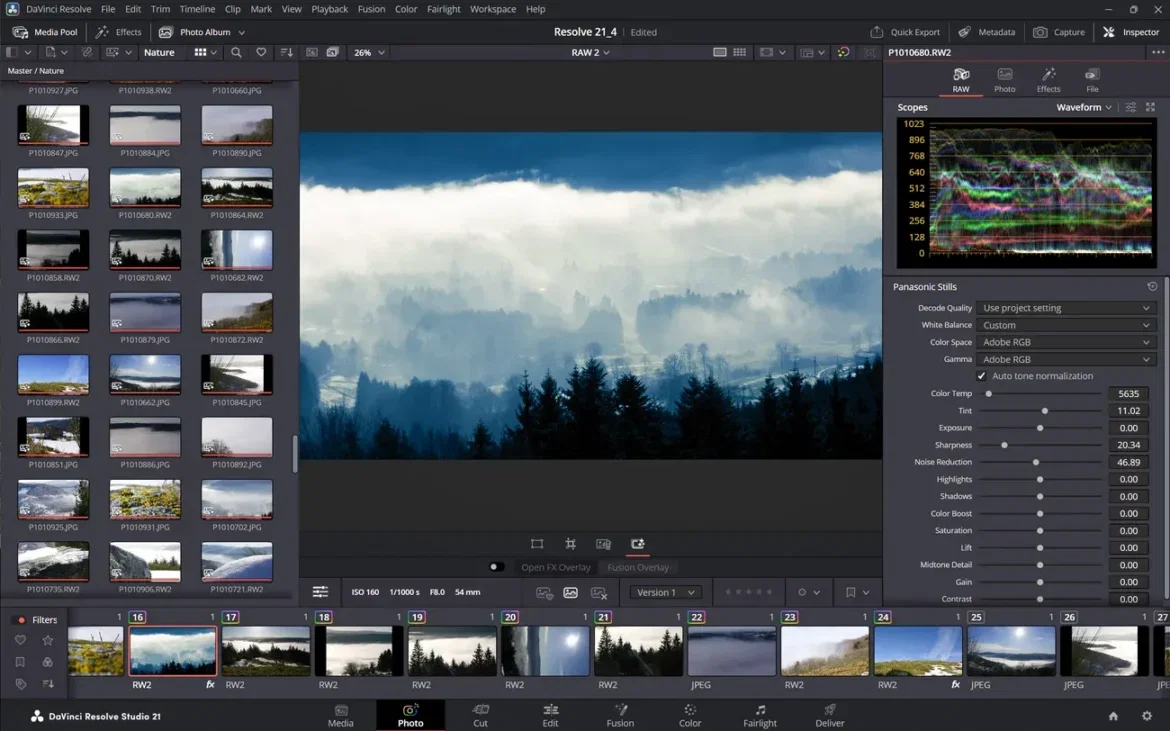Screen dimensions: 1170x731
Task: Click the Fusion Overlay button
Action: tap(638, 567)
